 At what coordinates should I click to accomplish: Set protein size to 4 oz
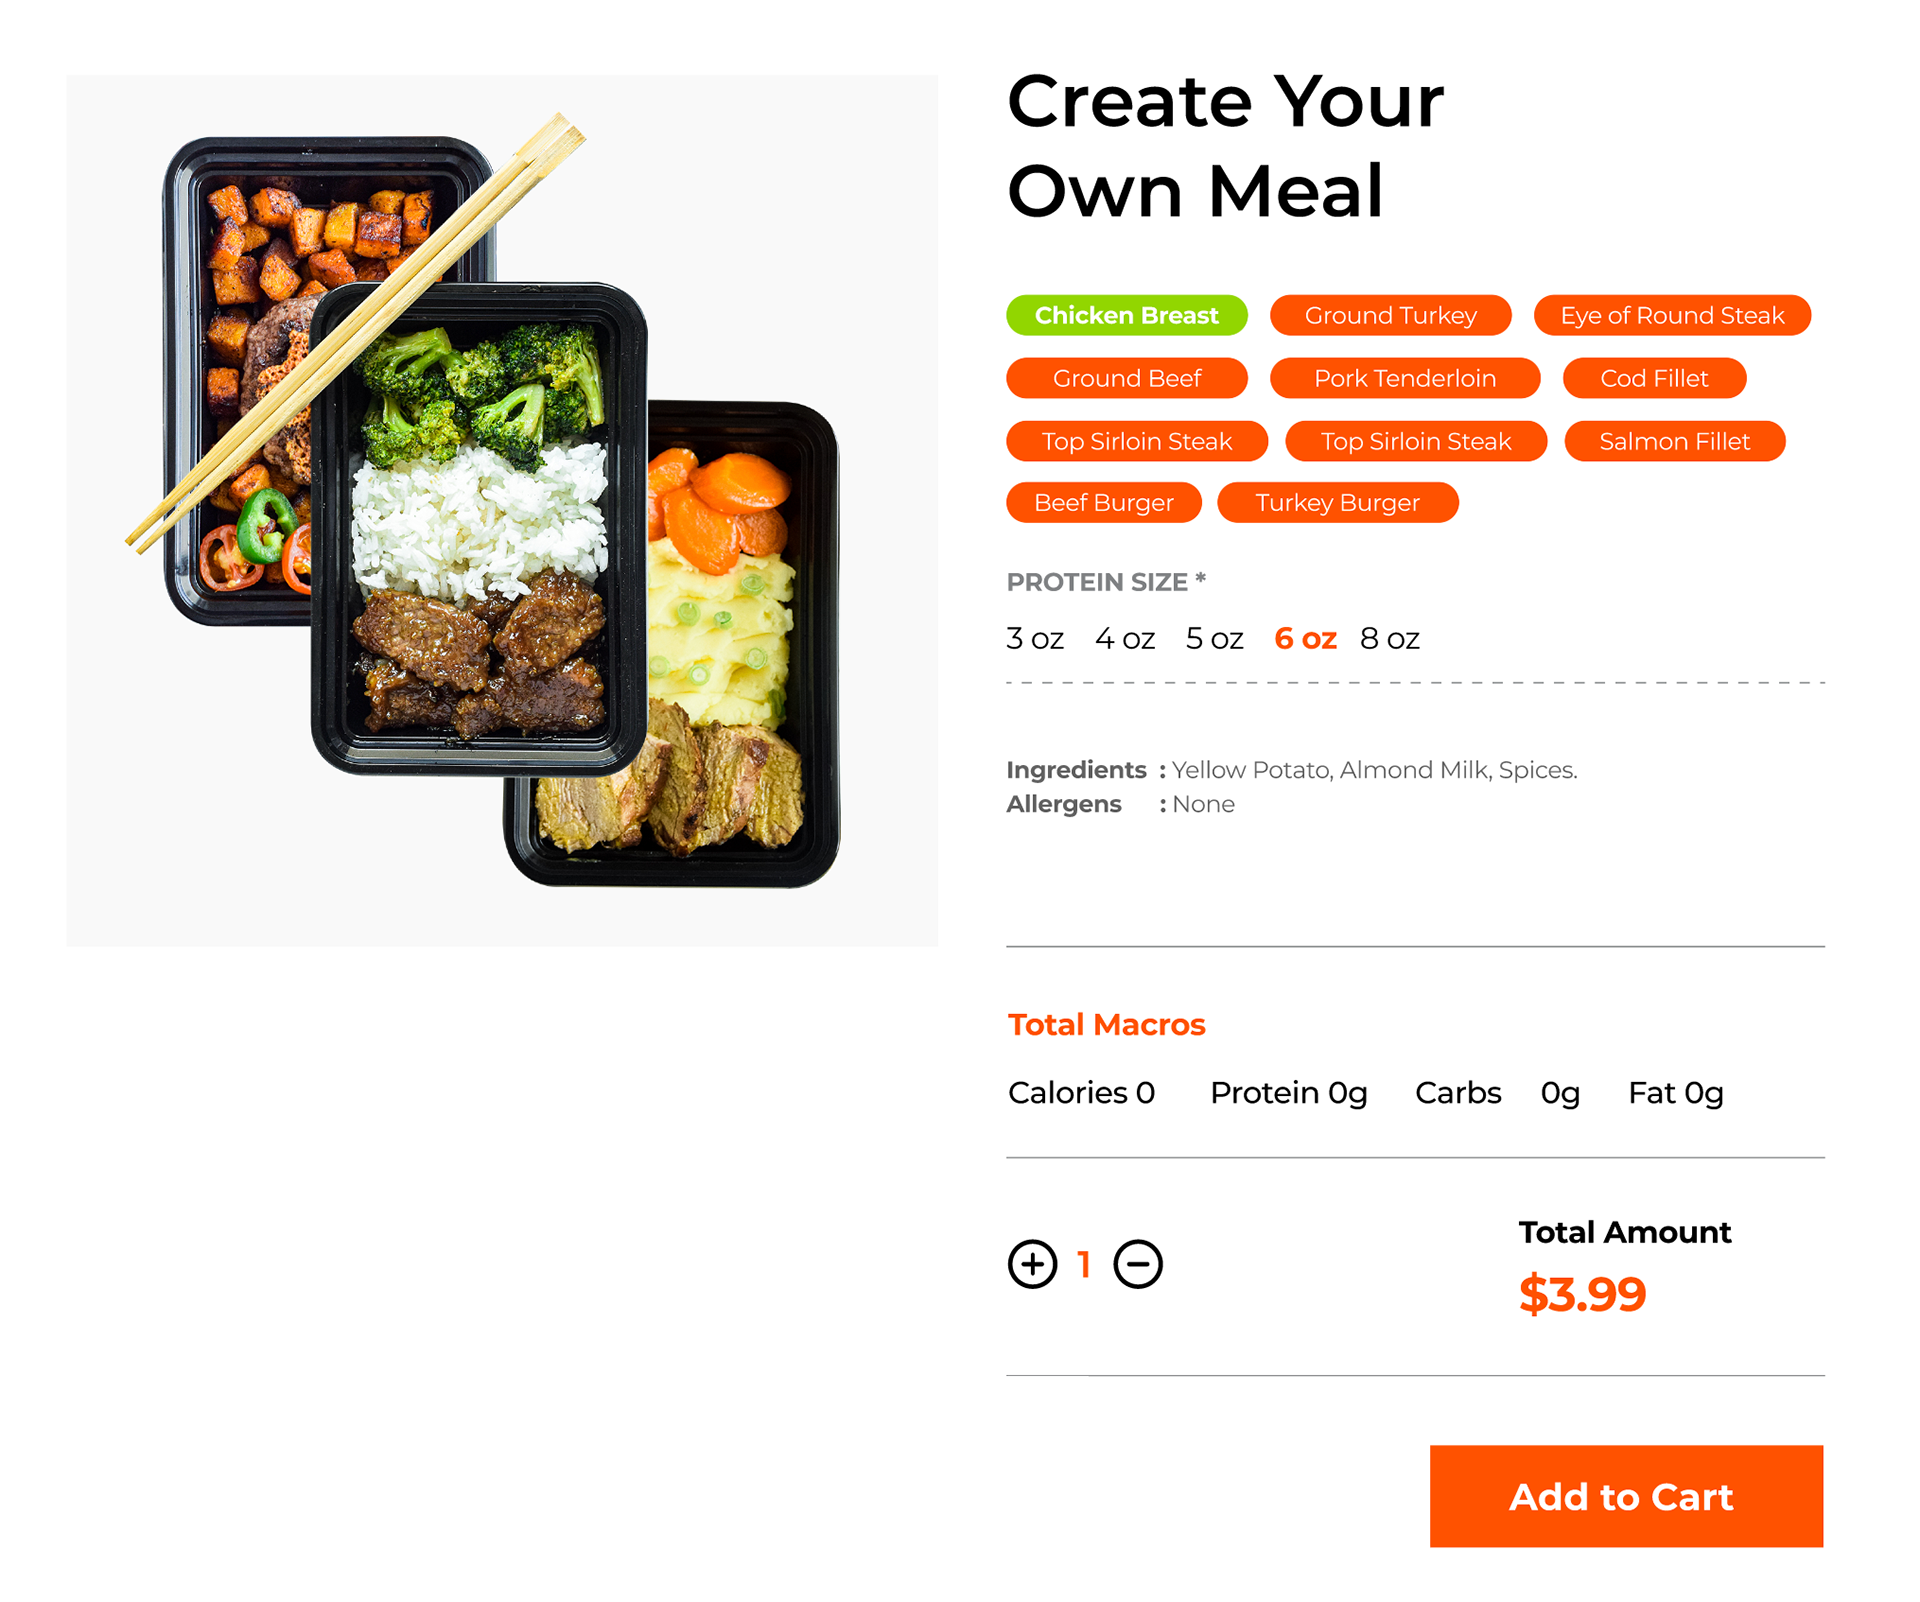click(x=1125, y=638)
